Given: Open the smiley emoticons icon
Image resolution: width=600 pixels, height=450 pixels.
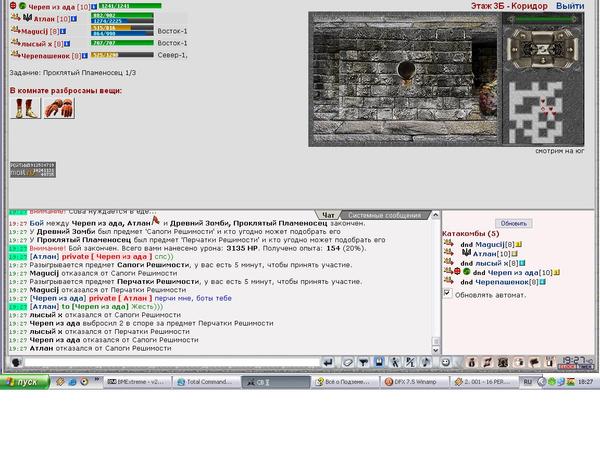Looking at the screenshot, I should pos(445,362).
